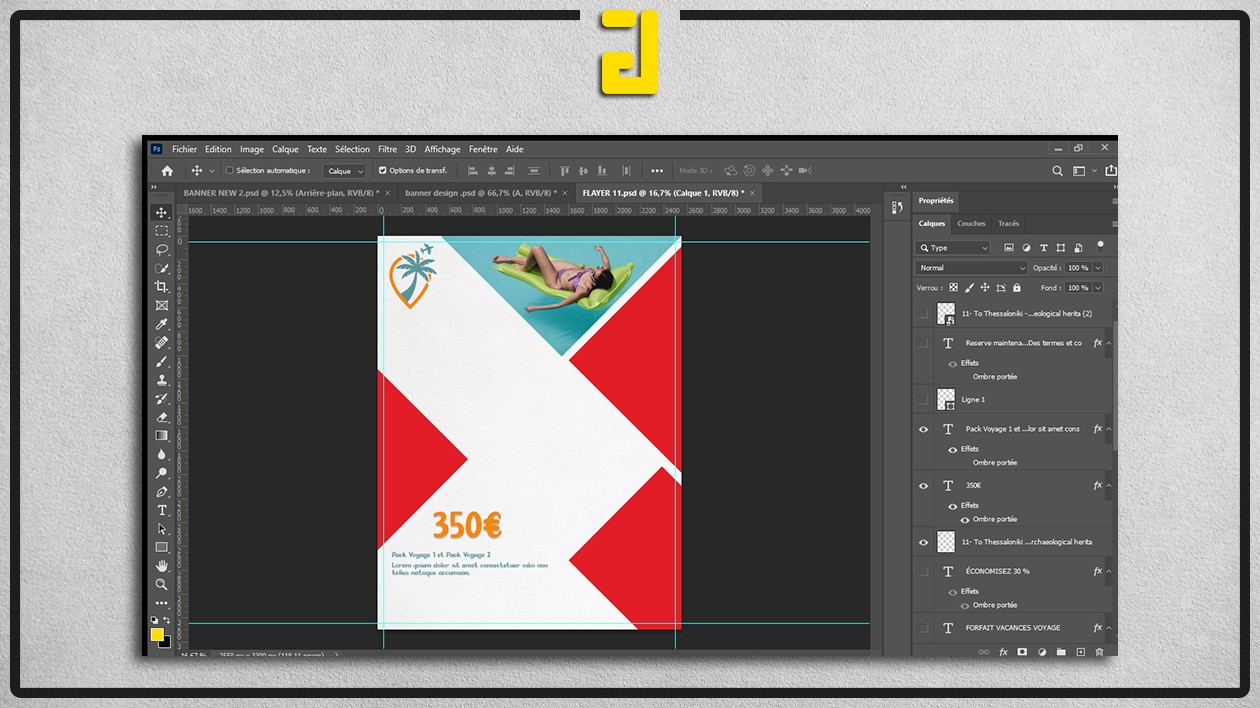Select the Move tool in the toolbox
The height and width of the screenshot is (708, 1260).
pyautogui.click(x=161, y=212)
